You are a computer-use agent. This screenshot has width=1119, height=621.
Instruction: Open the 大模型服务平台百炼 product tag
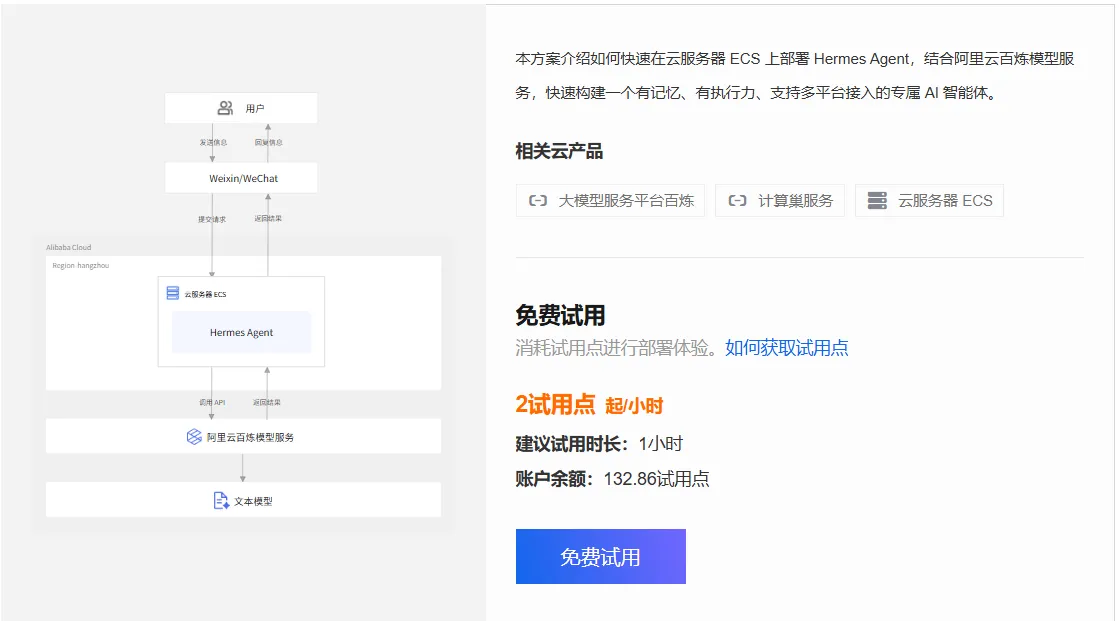611,200
